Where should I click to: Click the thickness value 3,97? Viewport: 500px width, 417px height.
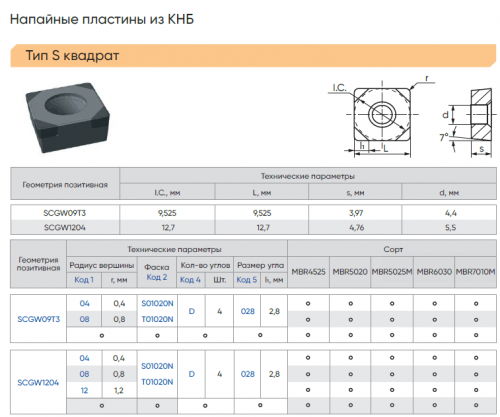pyautogui.click(x=356, y=213)
